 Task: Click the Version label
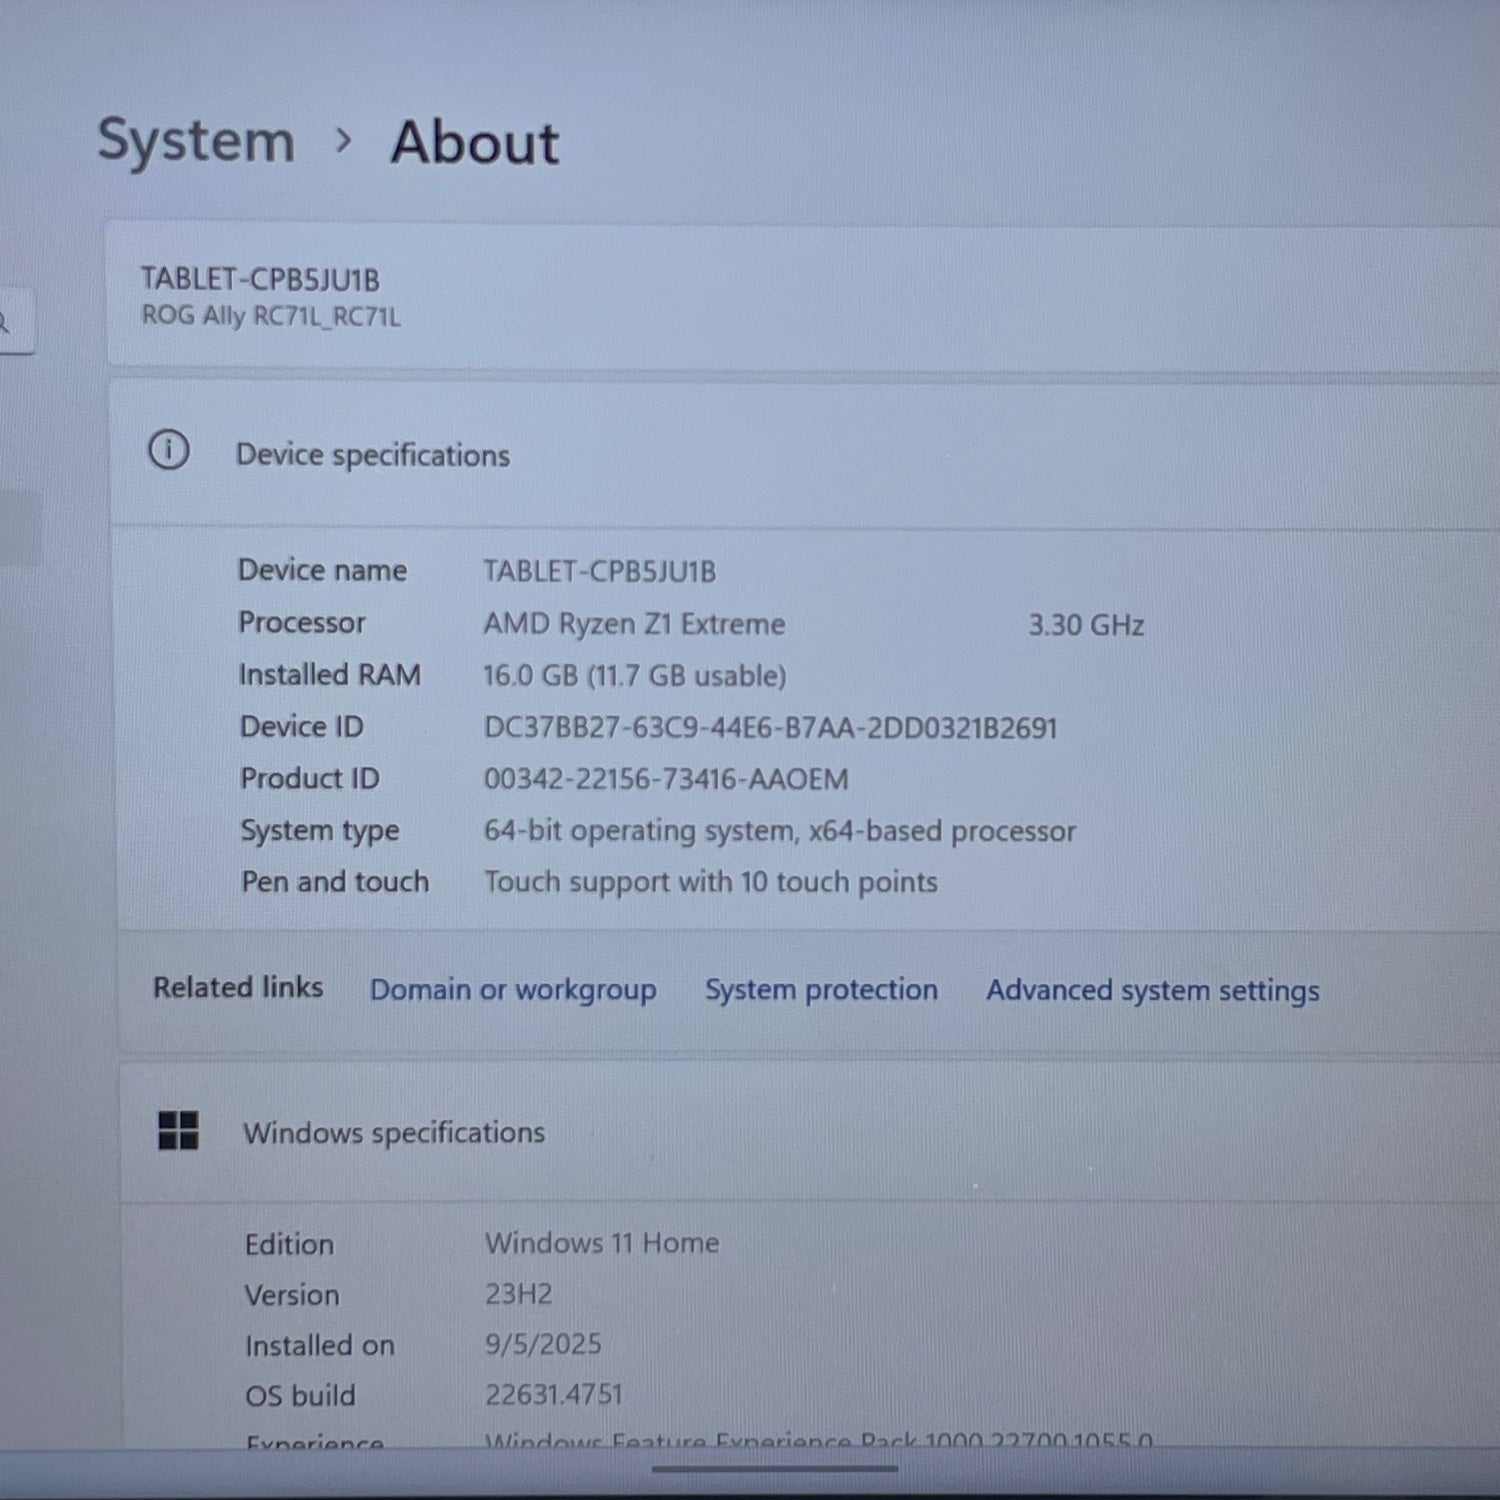292,1295
